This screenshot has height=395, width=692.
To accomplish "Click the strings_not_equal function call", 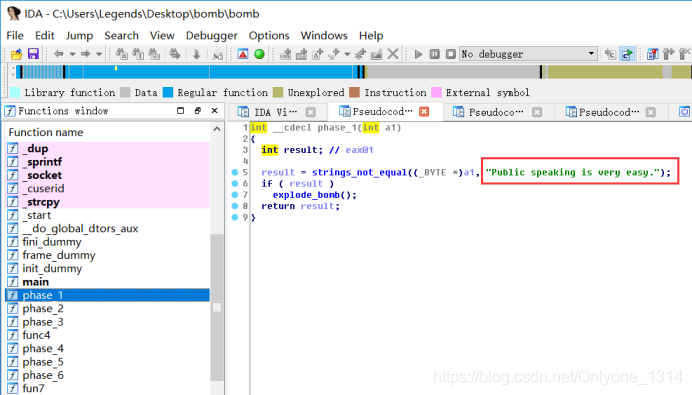I will (x=359, y=172).
